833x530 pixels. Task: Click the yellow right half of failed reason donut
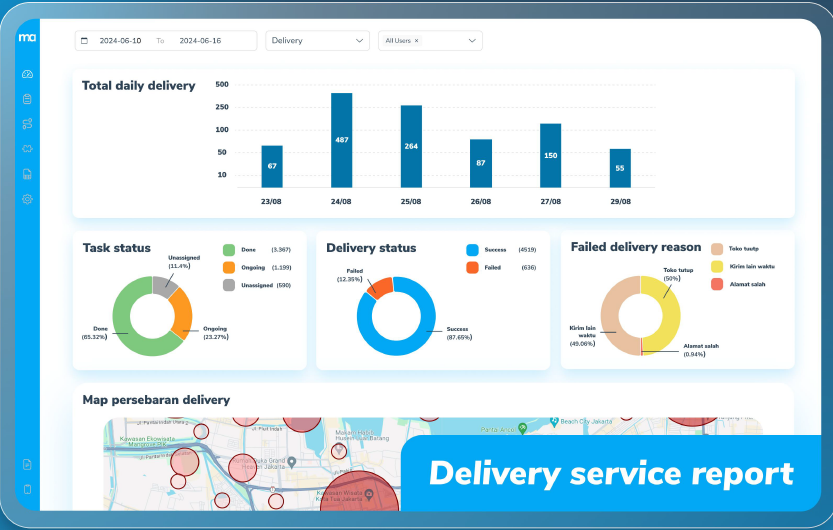tap(671, 315)
